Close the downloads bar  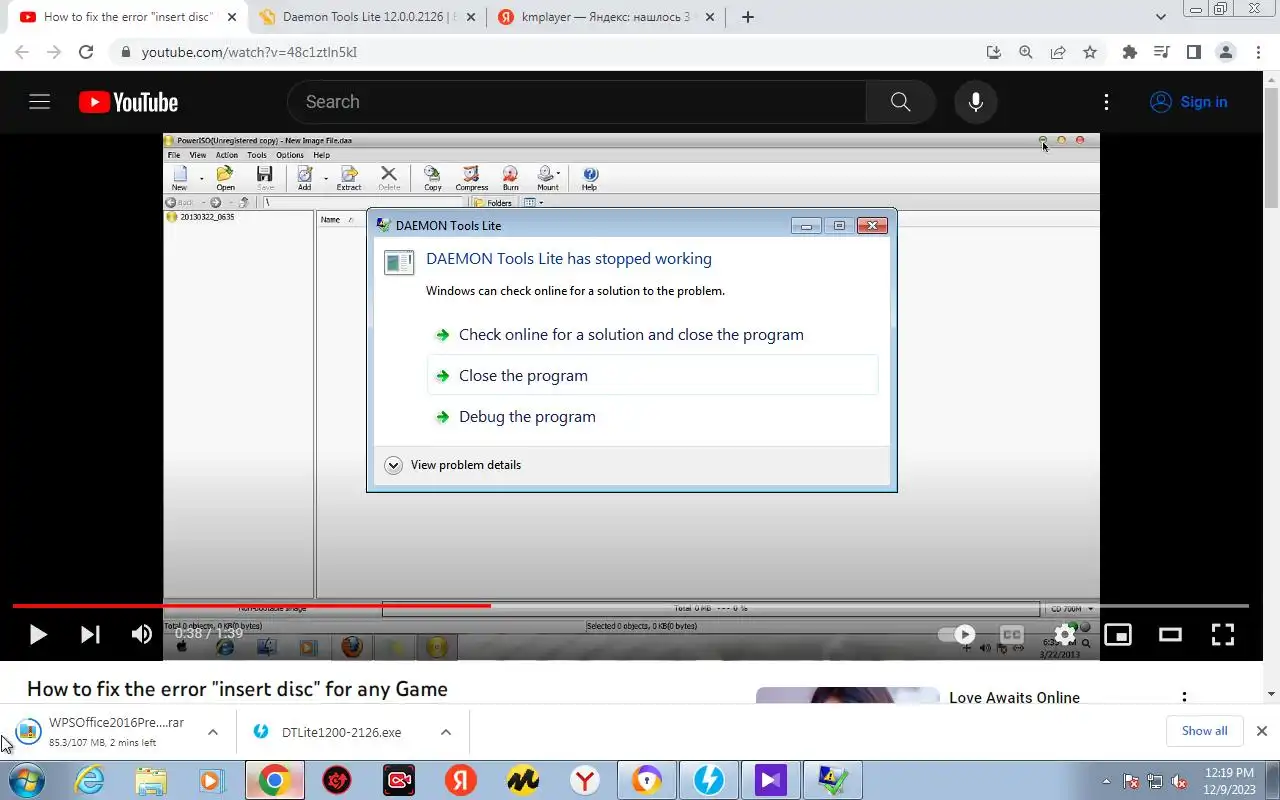point(1261,731)
